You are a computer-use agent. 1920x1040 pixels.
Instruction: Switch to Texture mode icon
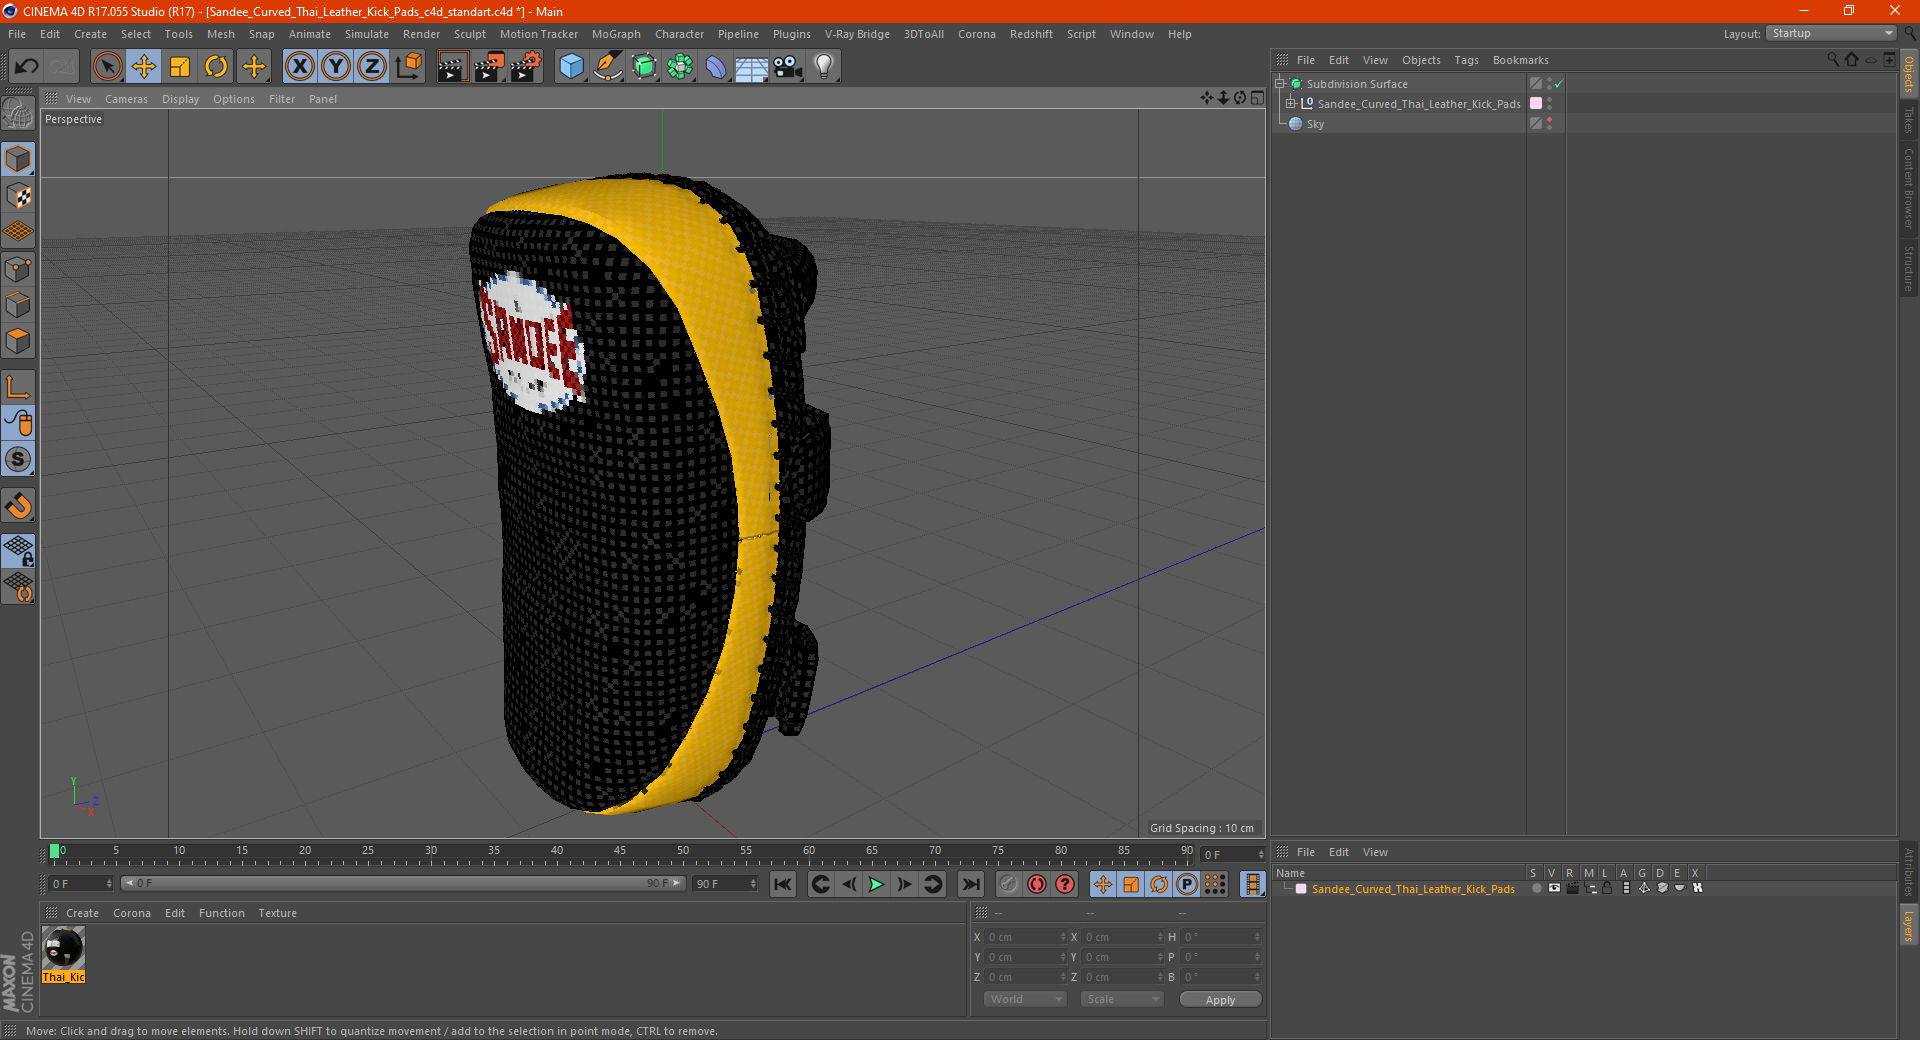tap(18, 196)
